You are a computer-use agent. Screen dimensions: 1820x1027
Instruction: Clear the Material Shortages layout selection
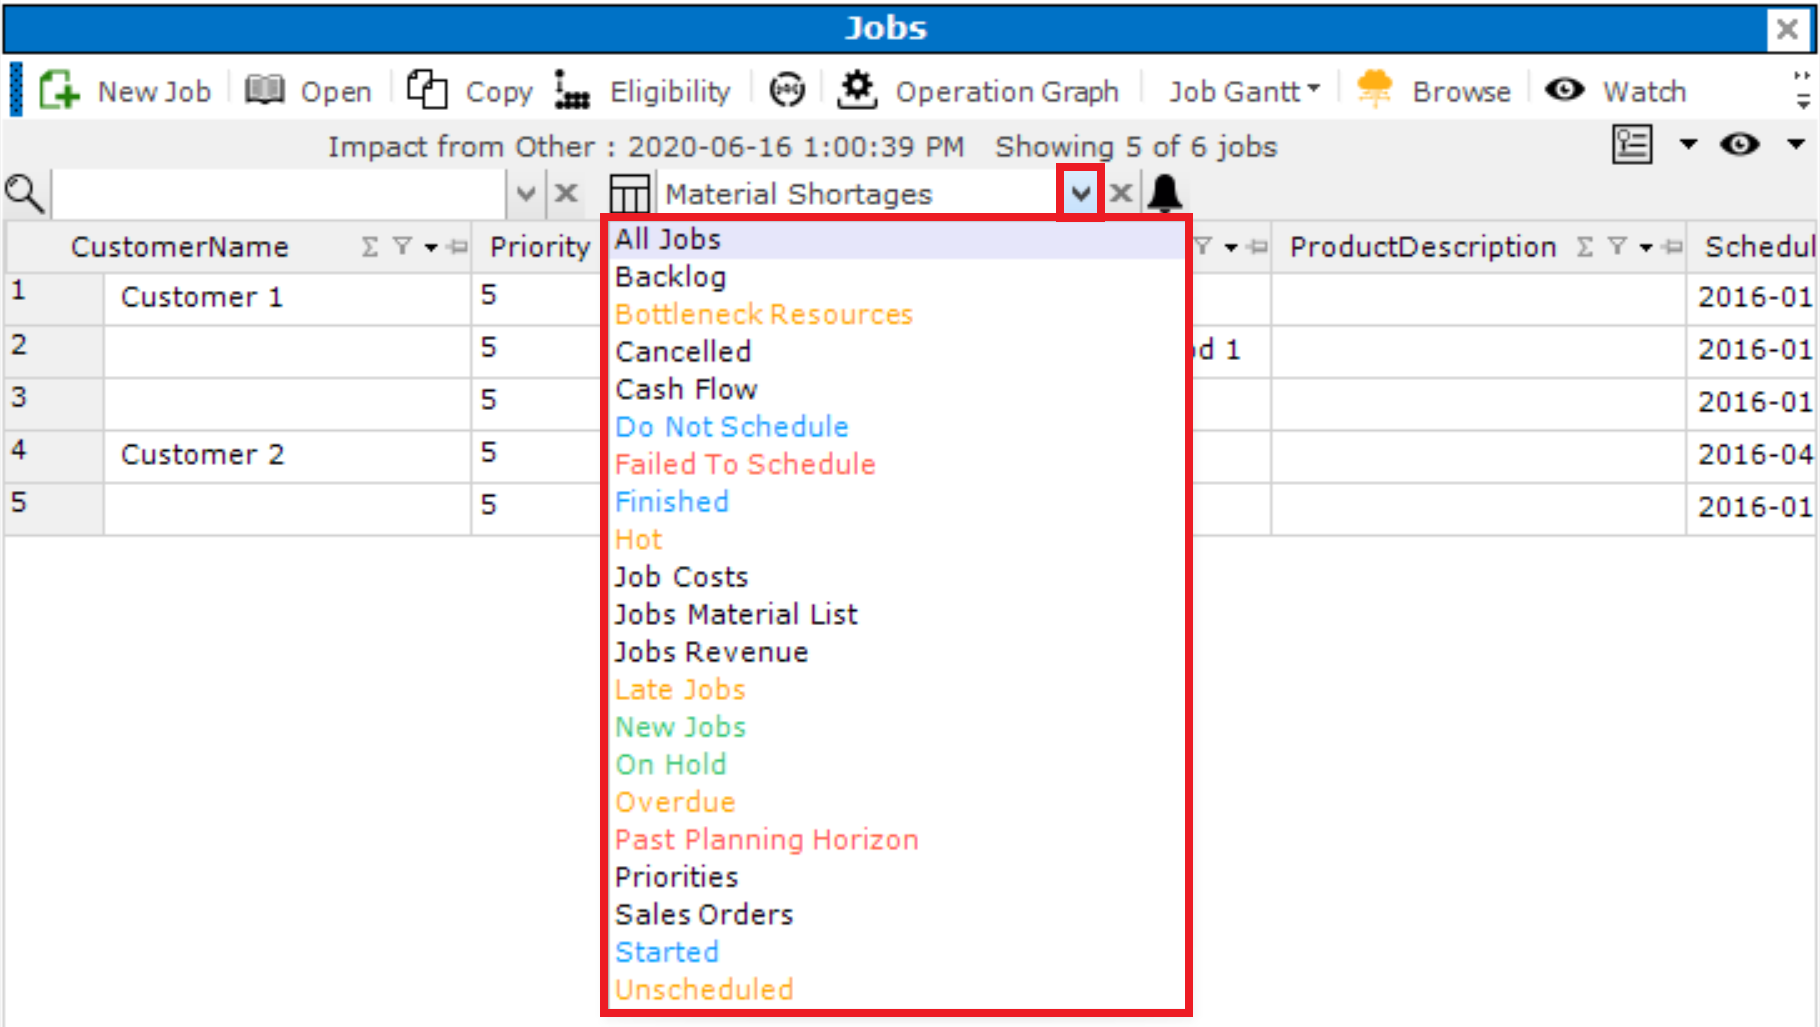1122,193
